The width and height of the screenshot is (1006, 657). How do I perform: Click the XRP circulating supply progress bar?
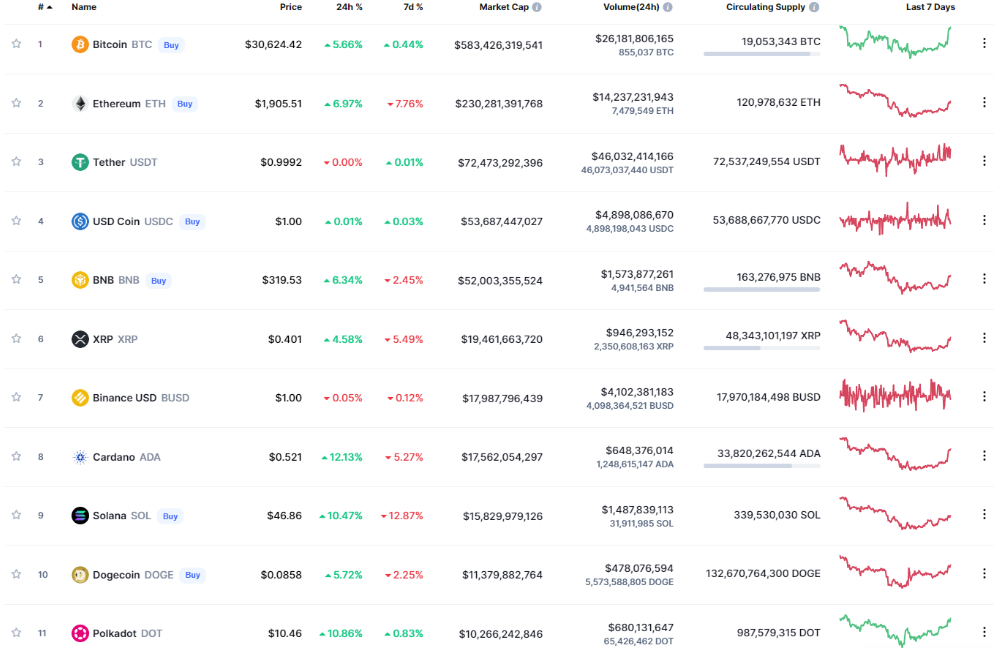762,348
